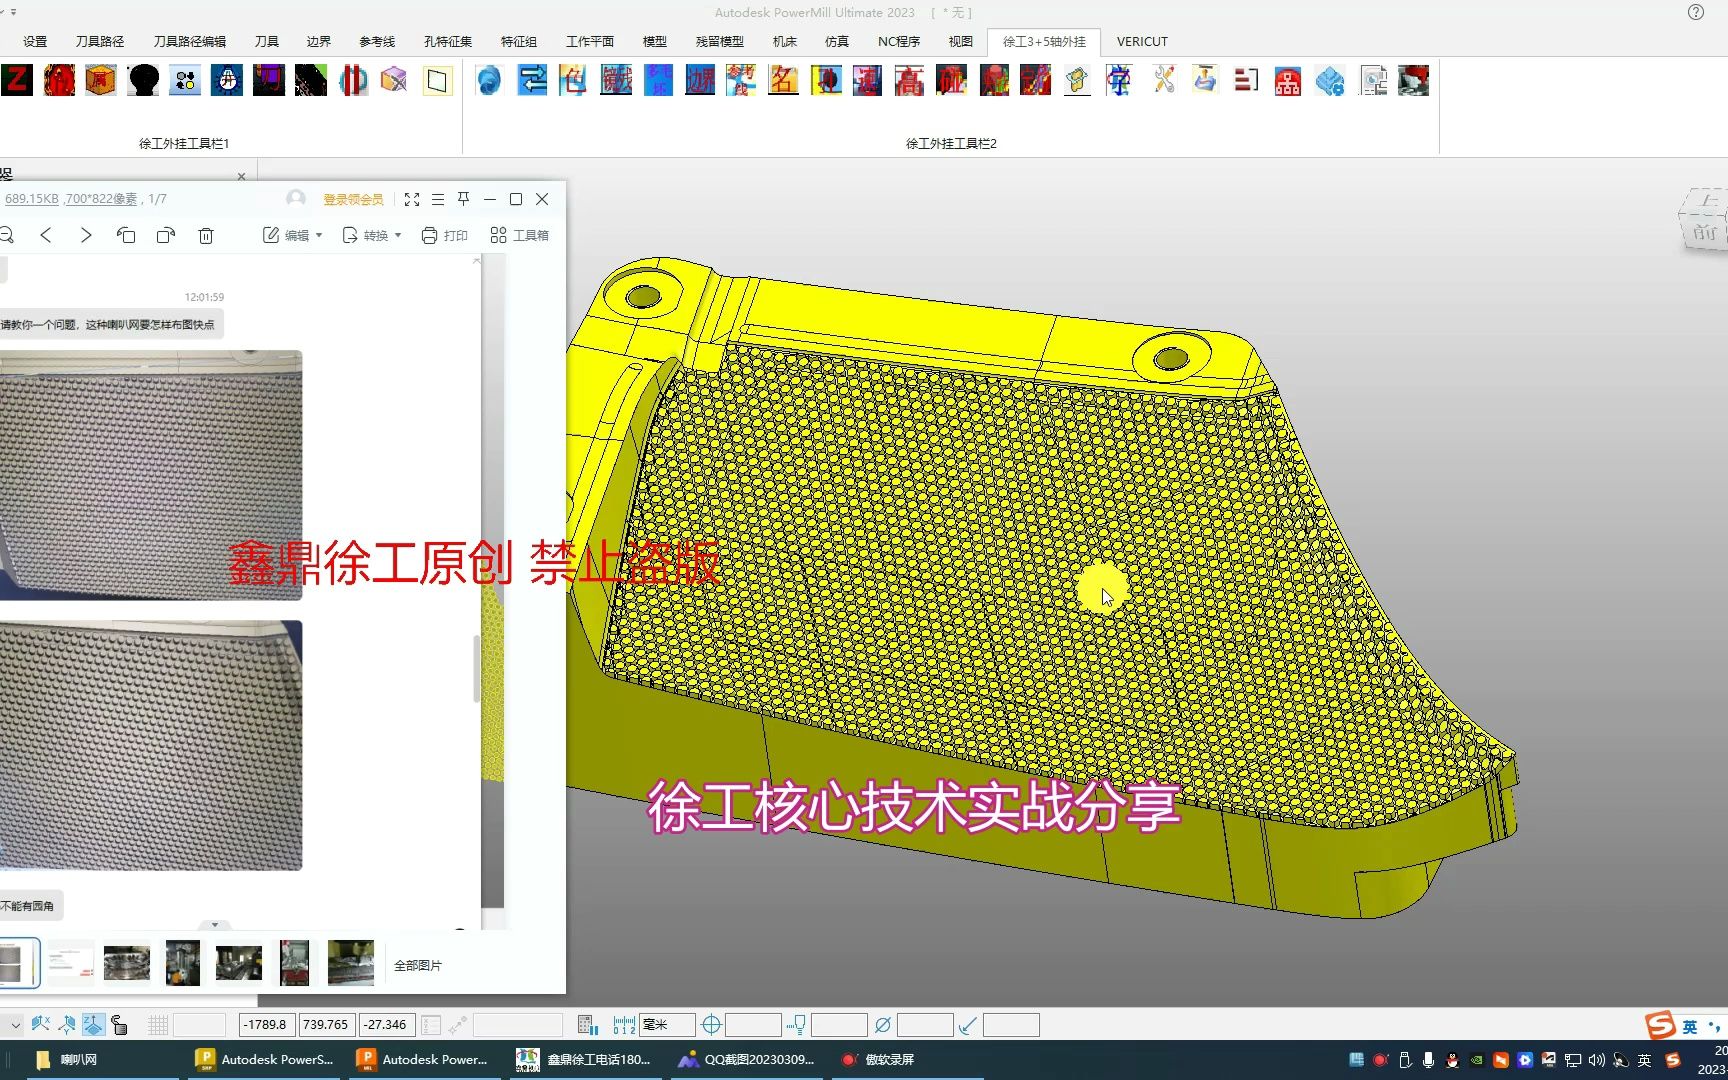The height and width of the screenshot is (1080, 1728).
Task: Toggle fullscreen in image viewer
Action: click(412, 199)
